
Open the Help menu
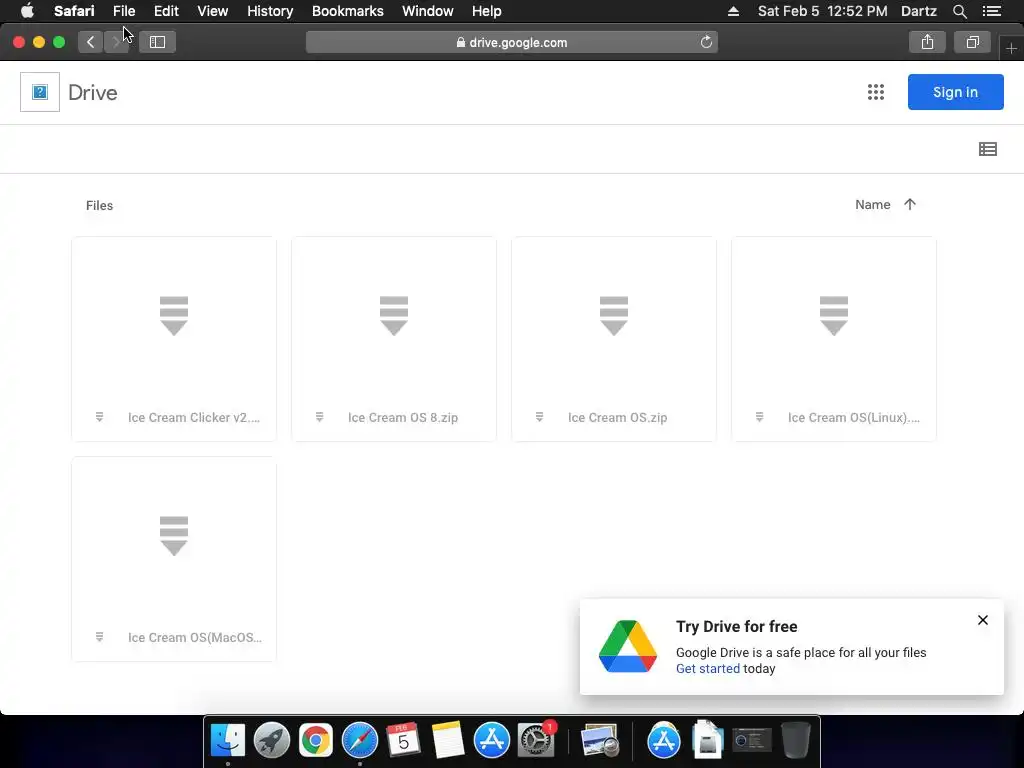coord(487,11)
